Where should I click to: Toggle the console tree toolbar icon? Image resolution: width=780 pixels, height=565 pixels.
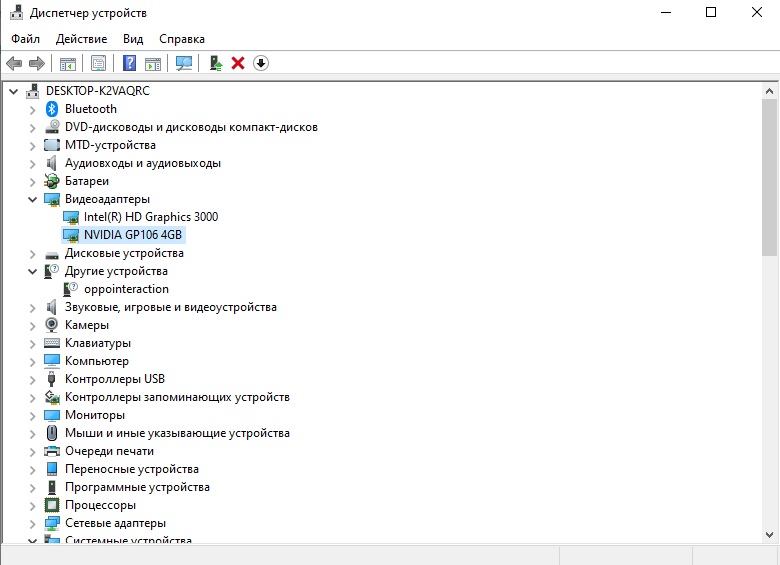pos(68,64)
